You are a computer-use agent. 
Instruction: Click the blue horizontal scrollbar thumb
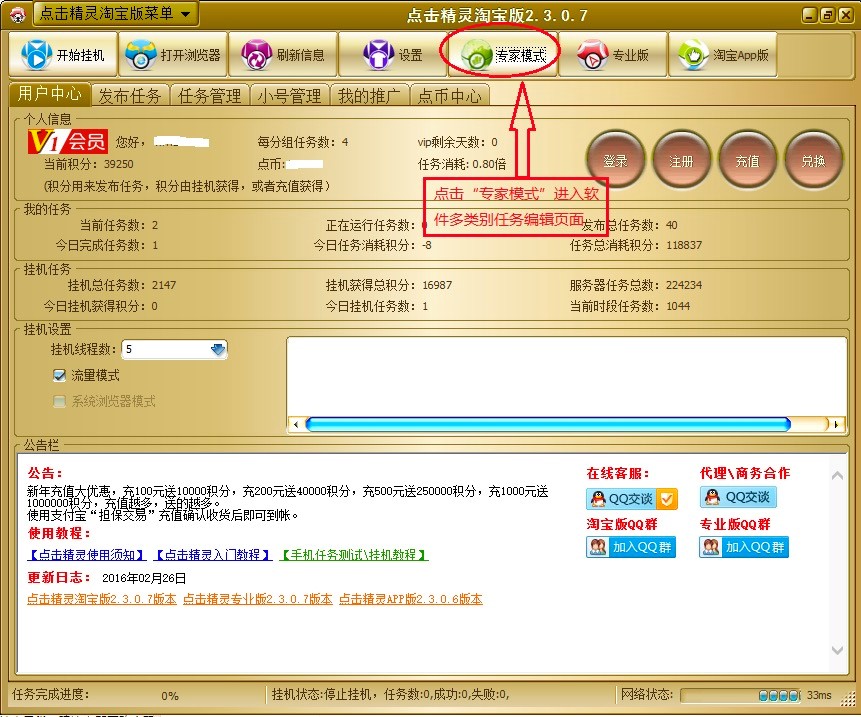(x=547, y=424)
